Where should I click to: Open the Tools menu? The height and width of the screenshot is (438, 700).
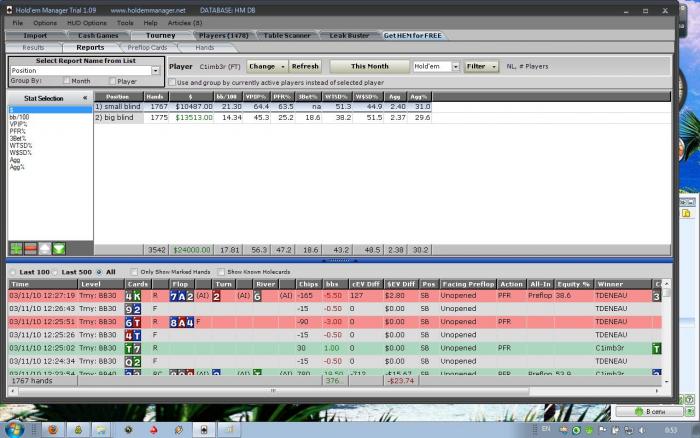[x=125, y=23]
